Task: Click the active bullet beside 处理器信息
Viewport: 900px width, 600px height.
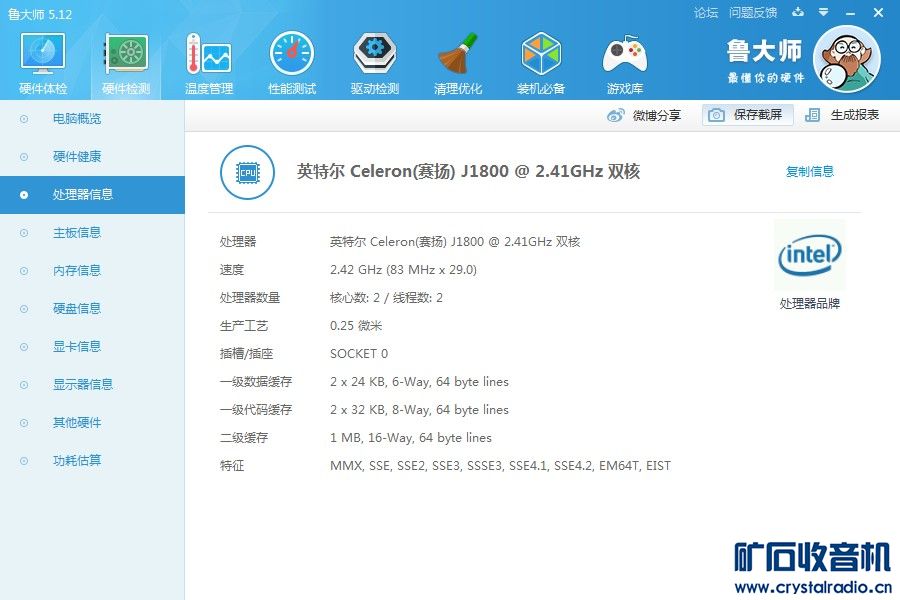Action: 24,195
